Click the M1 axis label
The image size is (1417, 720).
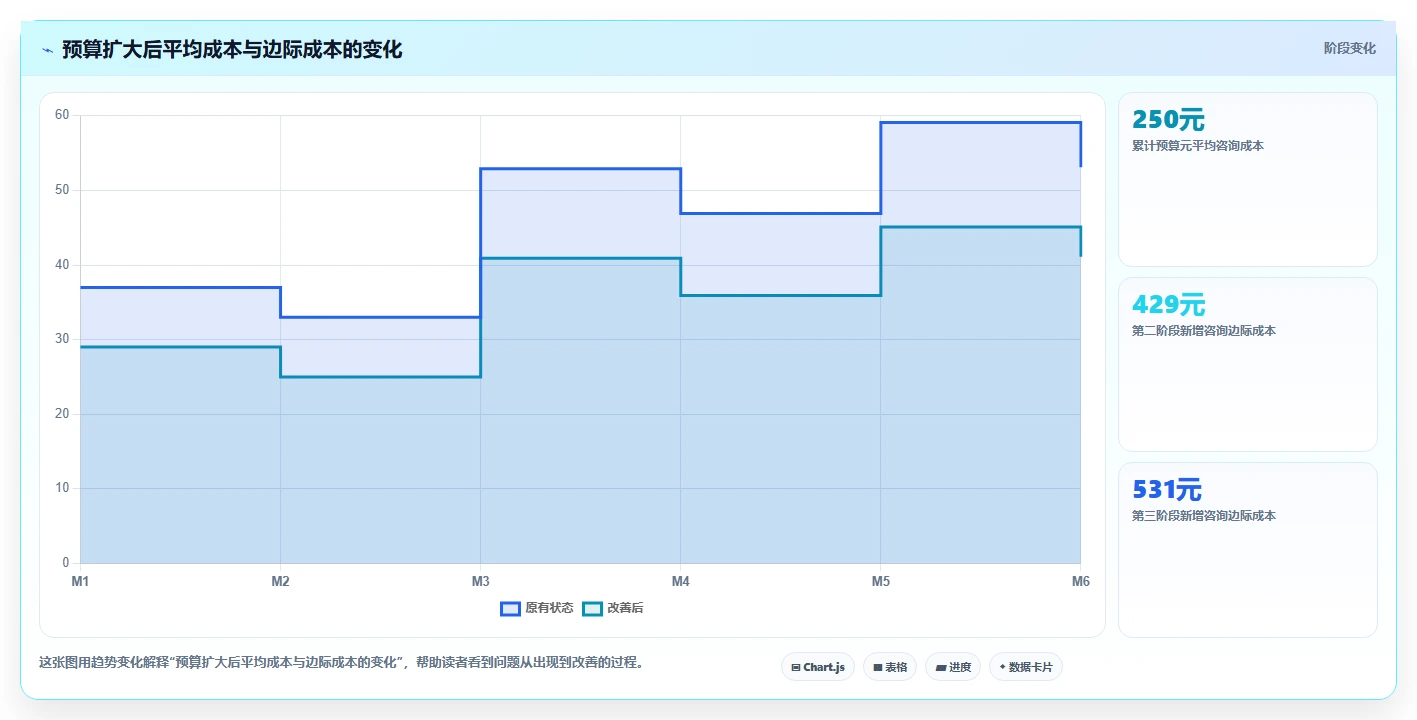coord(80,581)
